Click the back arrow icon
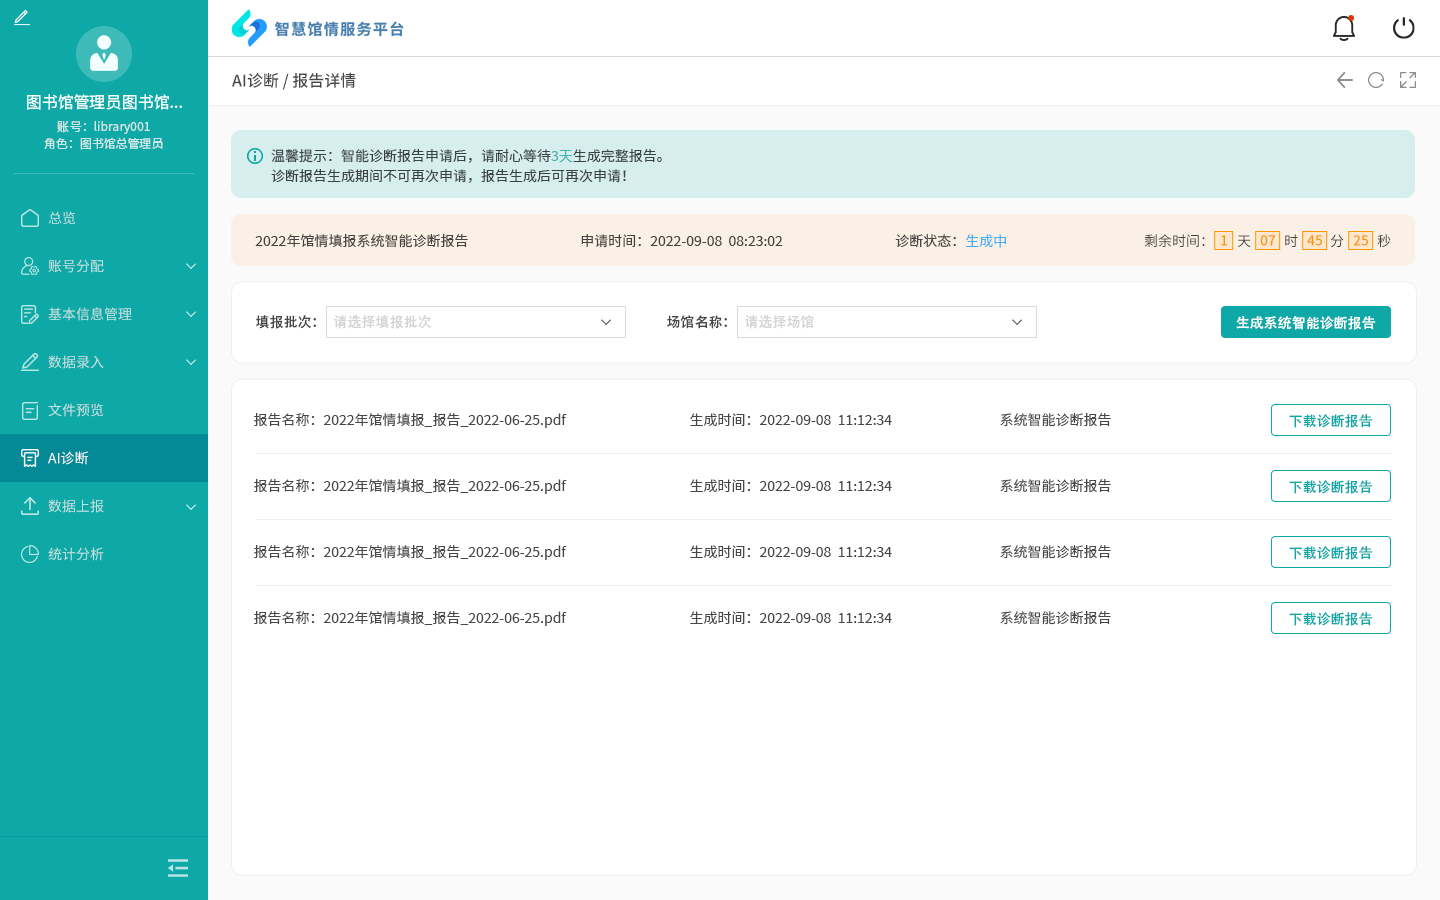This screenshot has height=900, width=1440. (x=1344, y=80)
